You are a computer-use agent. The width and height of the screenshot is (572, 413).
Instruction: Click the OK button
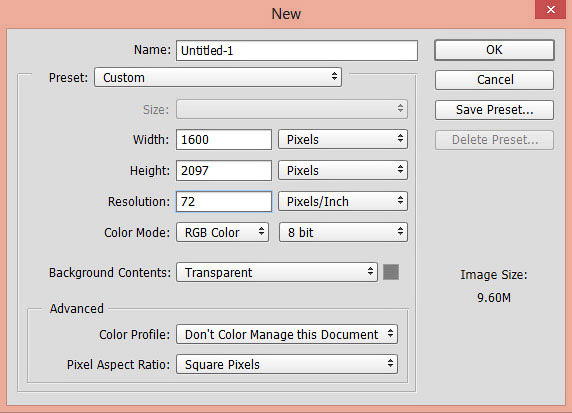click(x=494, y=50)
